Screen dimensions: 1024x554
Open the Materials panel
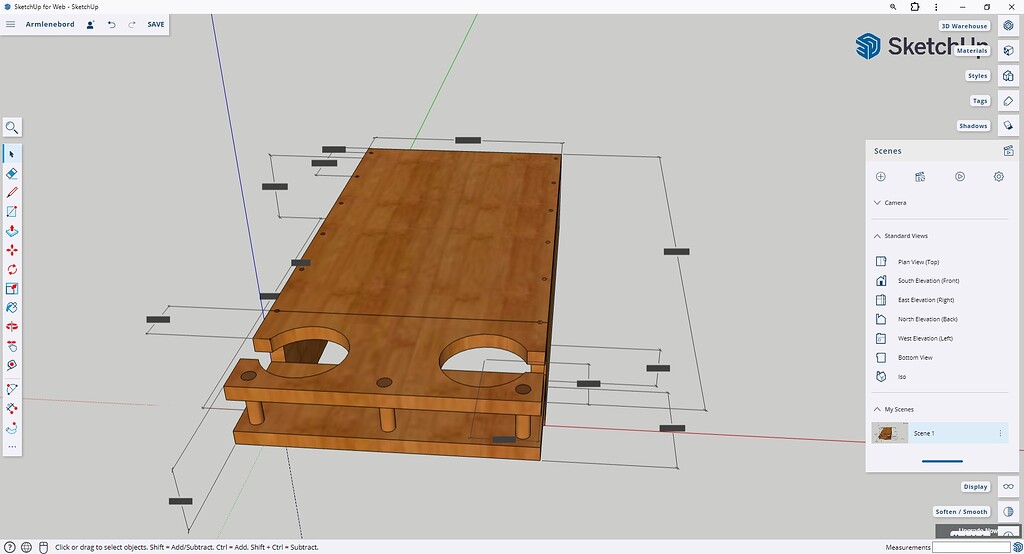1008,50
